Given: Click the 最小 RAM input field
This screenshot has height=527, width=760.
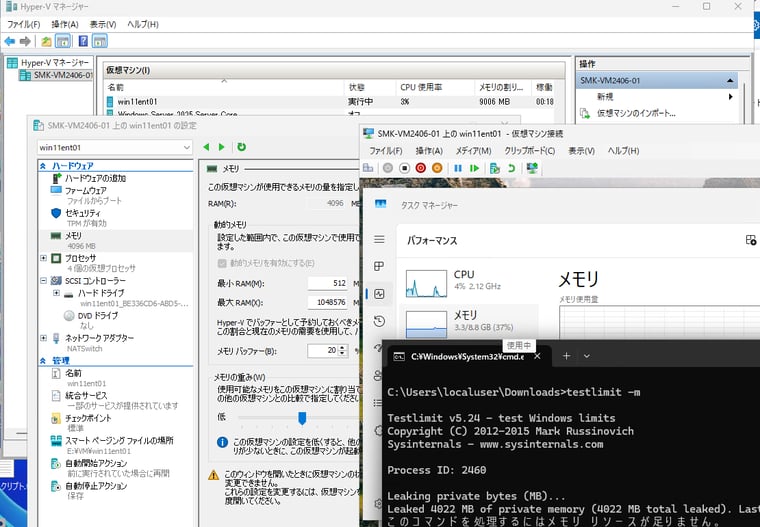Looking at the screenshot, I should point(328,283).
